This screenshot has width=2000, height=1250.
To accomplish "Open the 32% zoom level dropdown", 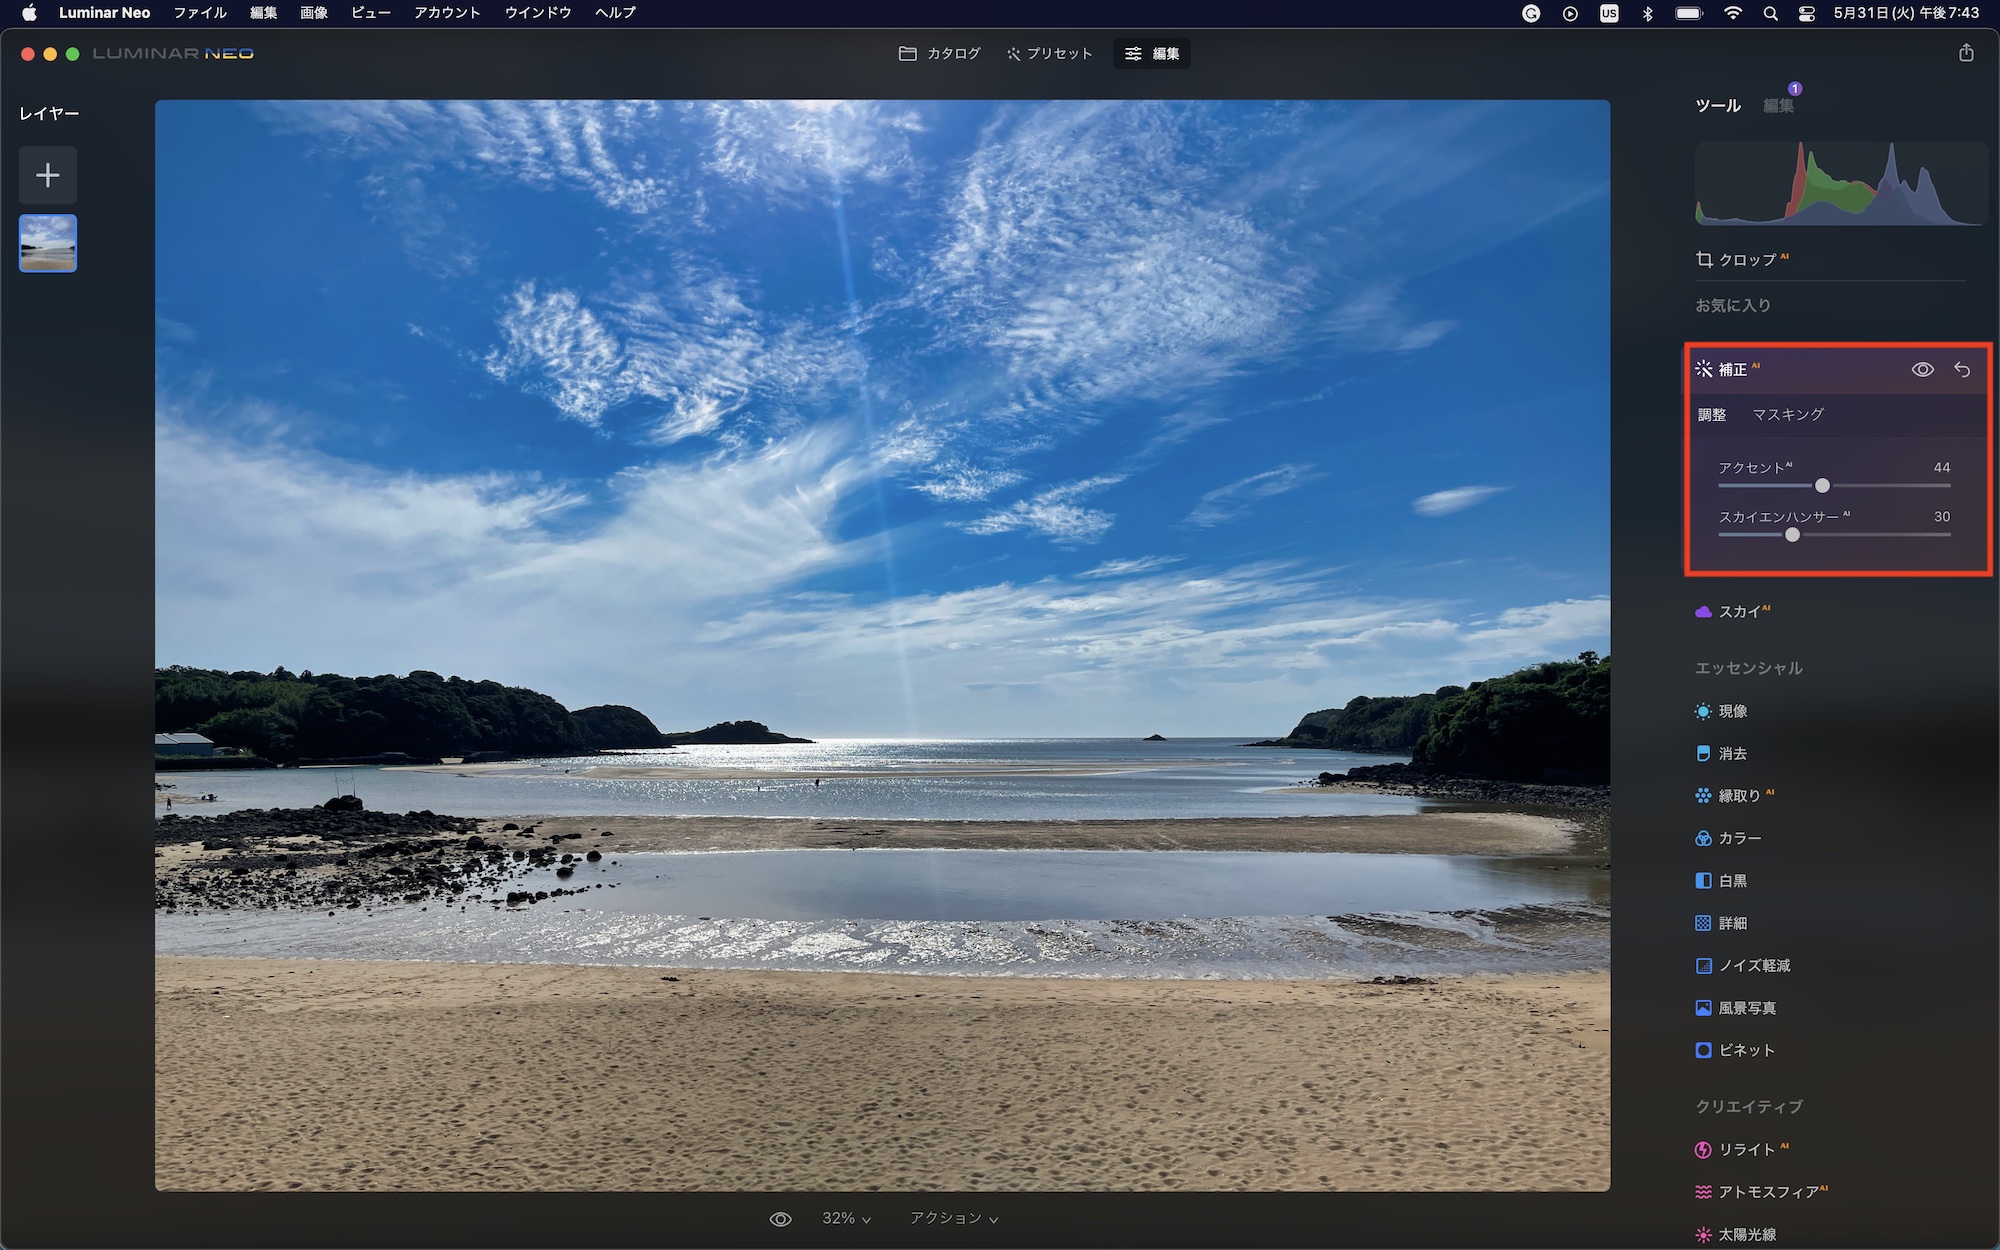I will click(846, 1218).
